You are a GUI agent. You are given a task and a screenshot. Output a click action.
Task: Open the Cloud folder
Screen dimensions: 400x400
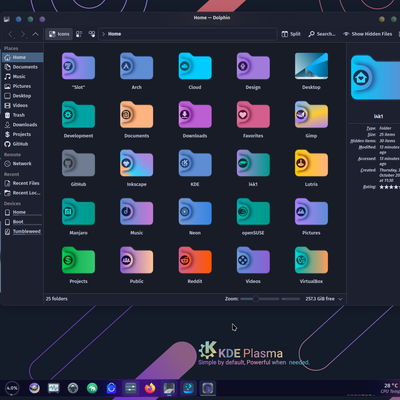195,66
